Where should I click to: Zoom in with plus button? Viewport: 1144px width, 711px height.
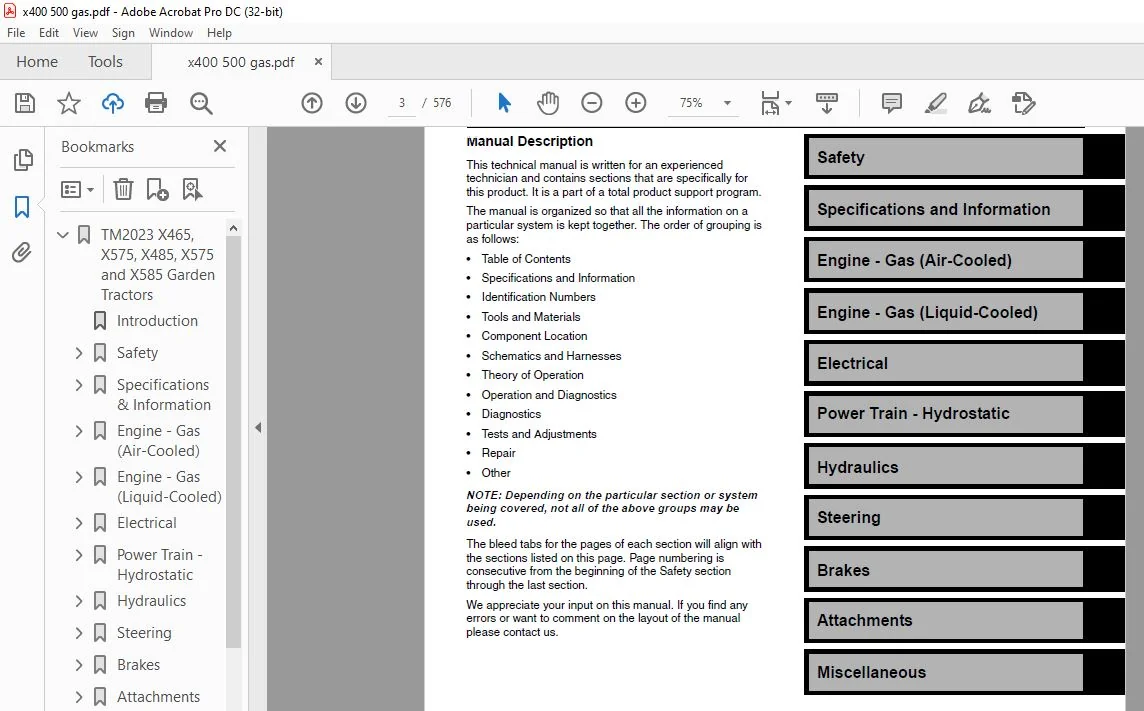click(636, 103)
